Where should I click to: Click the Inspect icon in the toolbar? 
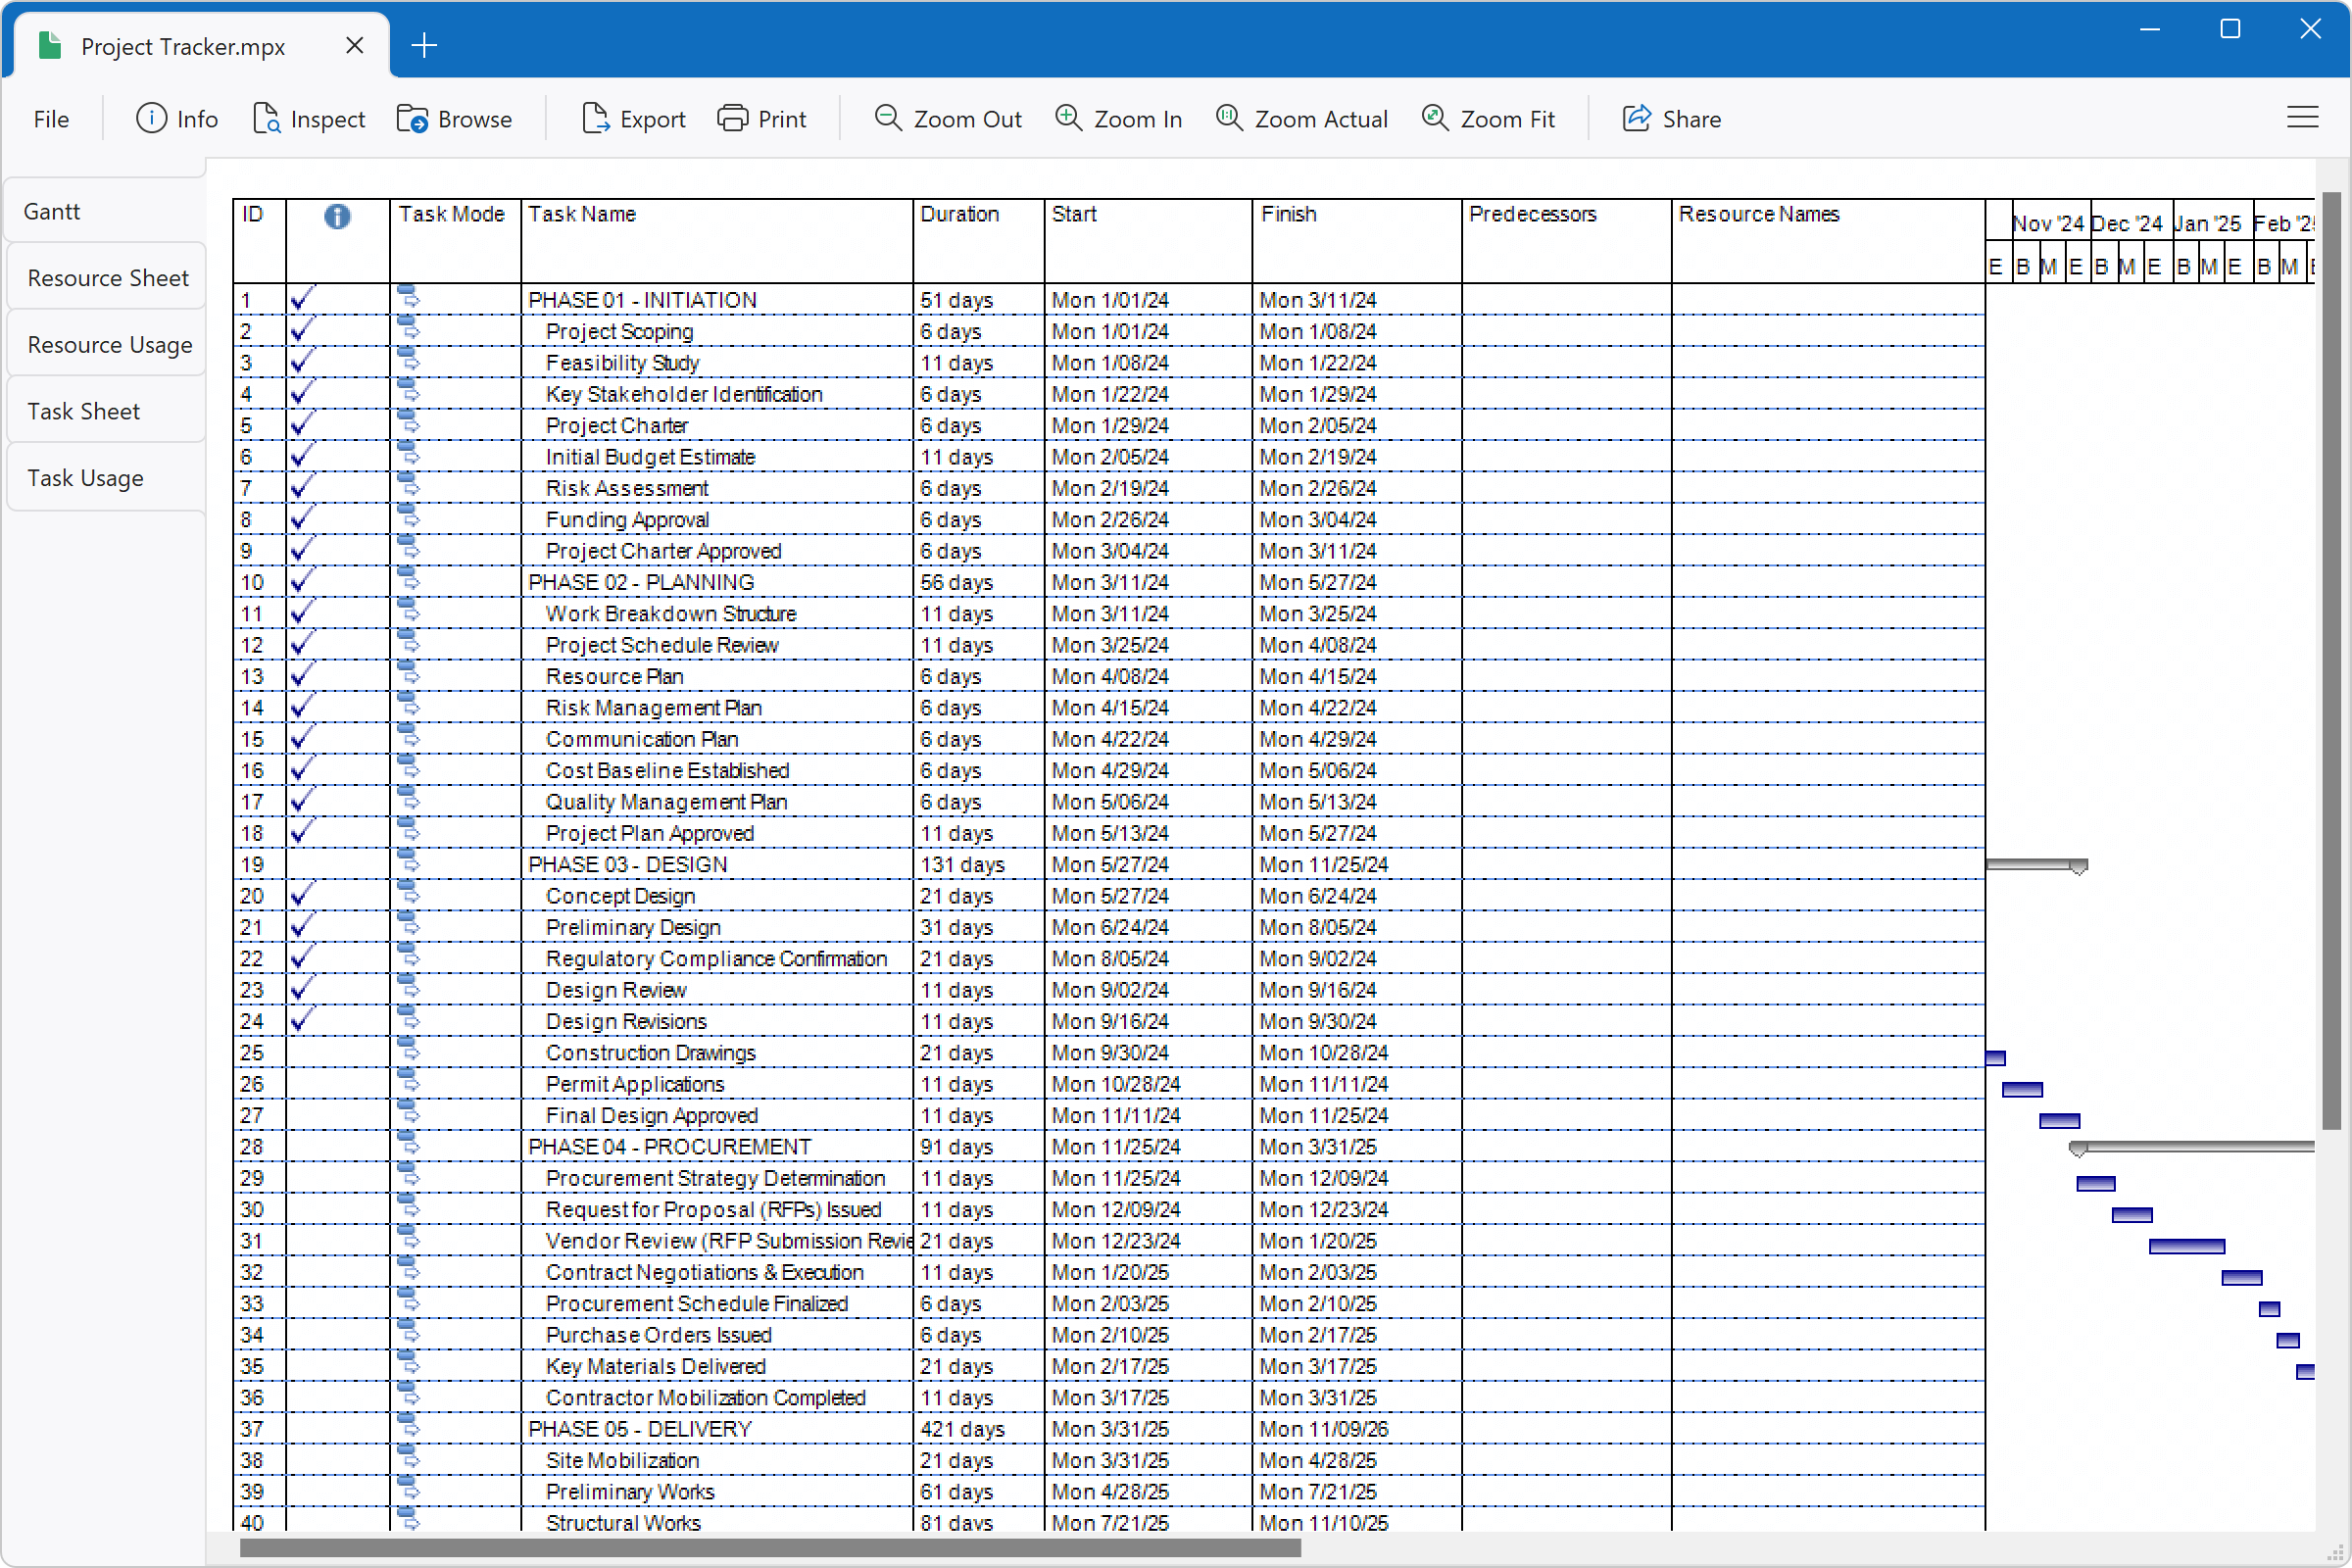pyautogui.click(x=266, y=118)
